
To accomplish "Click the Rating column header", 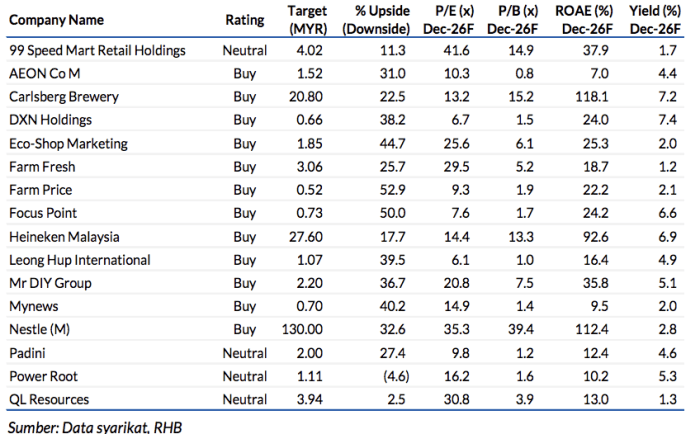I will [245, 20].
